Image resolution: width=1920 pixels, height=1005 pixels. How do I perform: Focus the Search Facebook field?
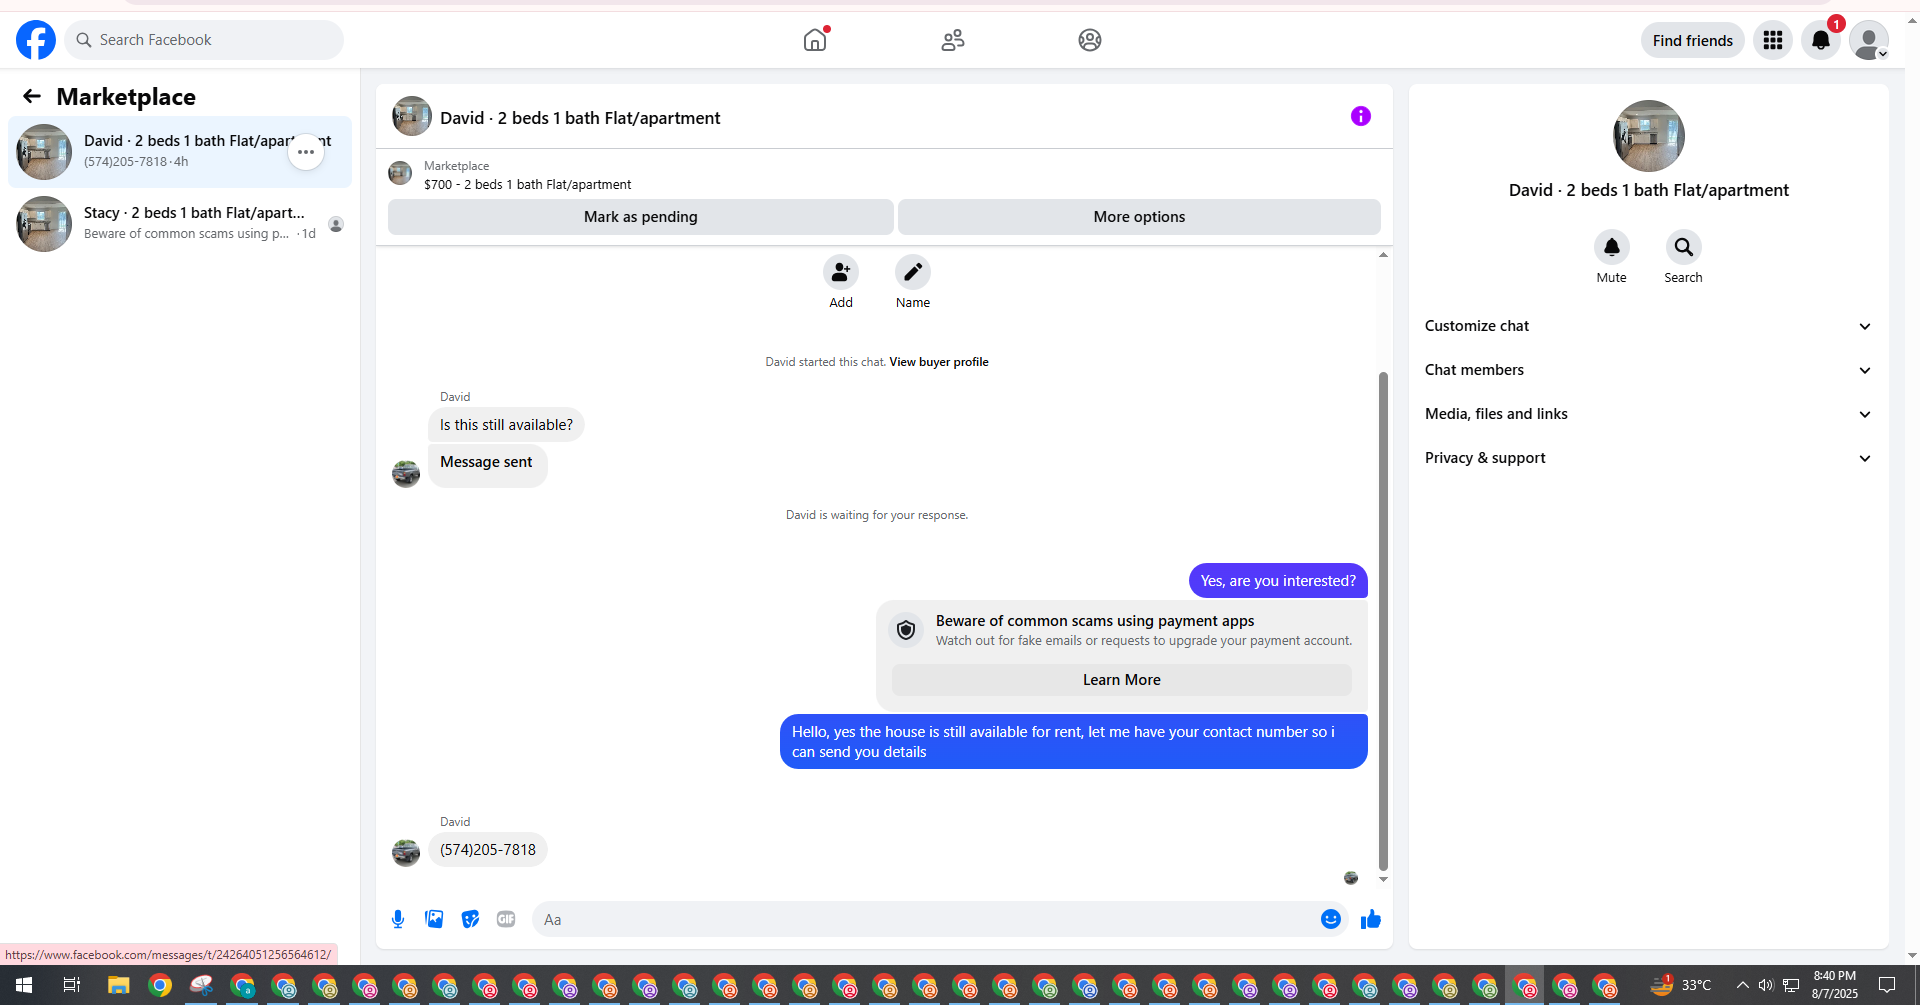point(204,40)
